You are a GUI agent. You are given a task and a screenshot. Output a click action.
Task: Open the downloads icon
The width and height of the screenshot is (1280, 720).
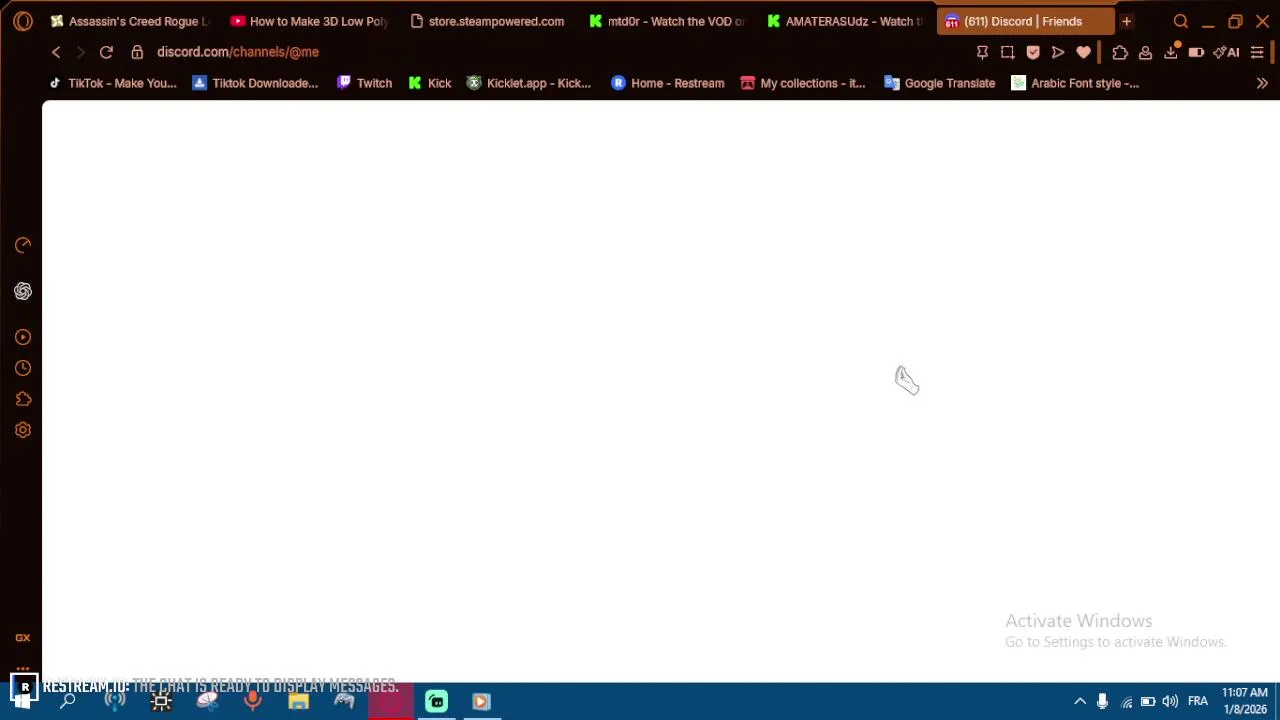[1171, 52]
